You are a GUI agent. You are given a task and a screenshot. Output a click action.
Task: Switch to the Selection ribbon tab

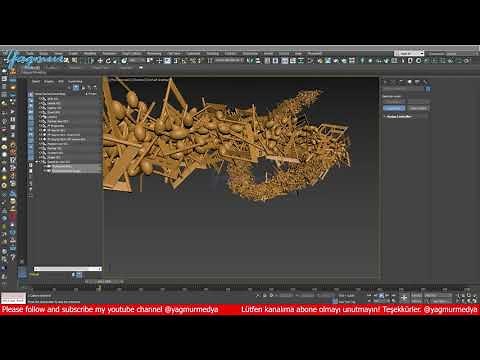[x=75, y=68]
